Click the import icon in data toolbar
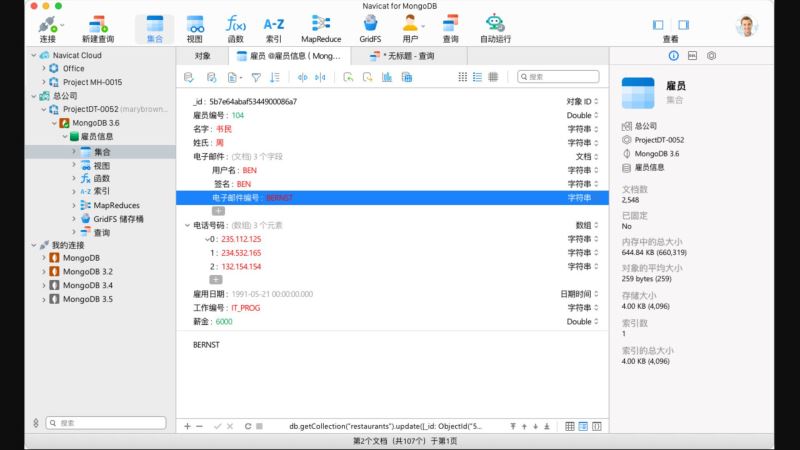The height and width of the screenshot is (450, 800). pyautogui.click(x=348, y=77)
